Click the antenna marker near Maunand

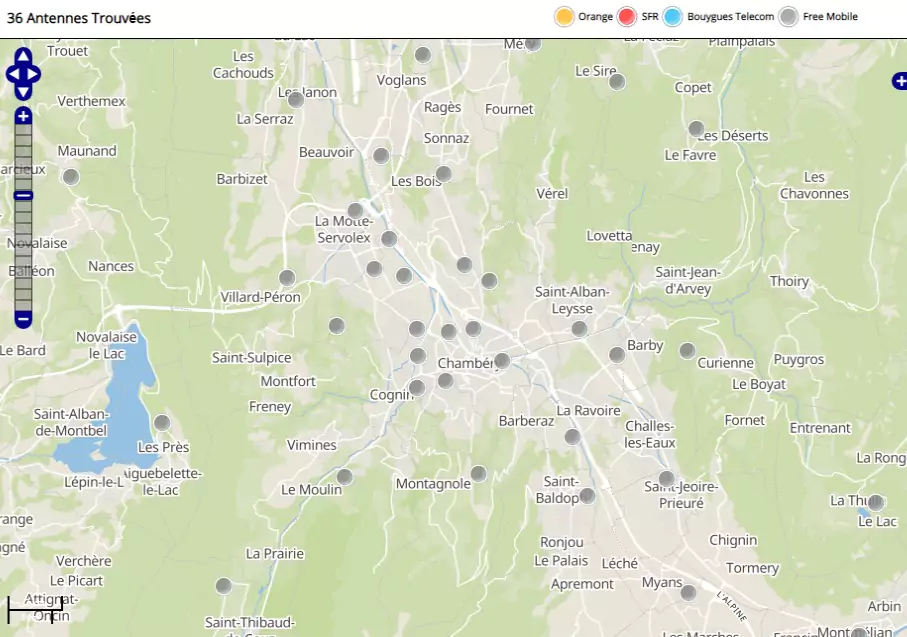click(x=71, y=177)
